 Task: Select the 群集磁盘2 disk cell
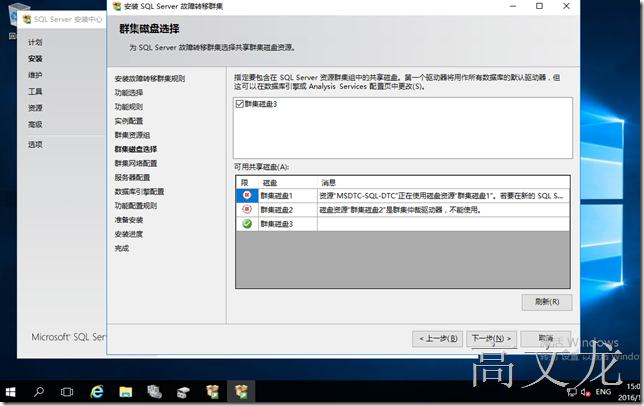point(288,210)
